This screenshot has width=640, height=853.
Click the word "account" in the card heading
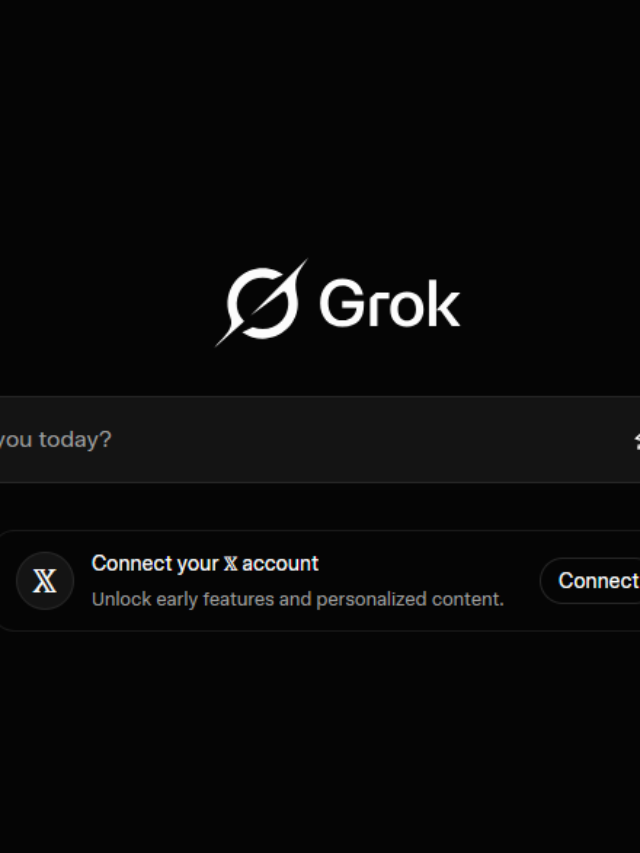280,564
